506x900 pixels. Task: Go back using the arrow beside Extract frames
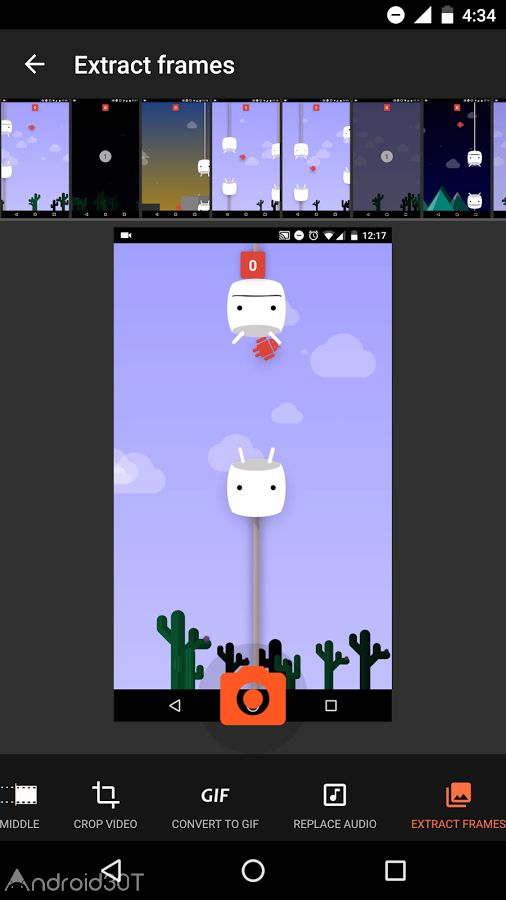point(34,64)
